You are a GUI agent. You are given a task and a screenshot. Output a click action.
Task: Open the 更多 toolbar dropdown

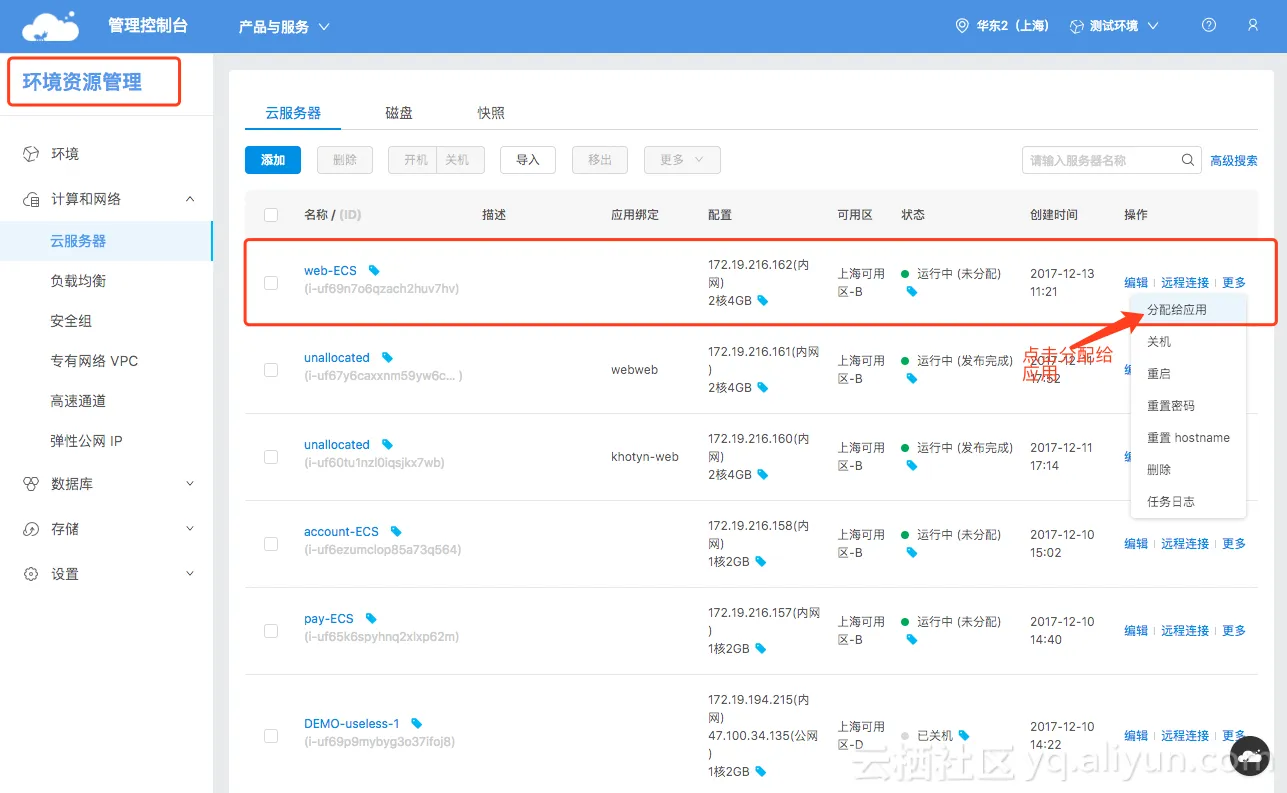click(x=682, y=160)
